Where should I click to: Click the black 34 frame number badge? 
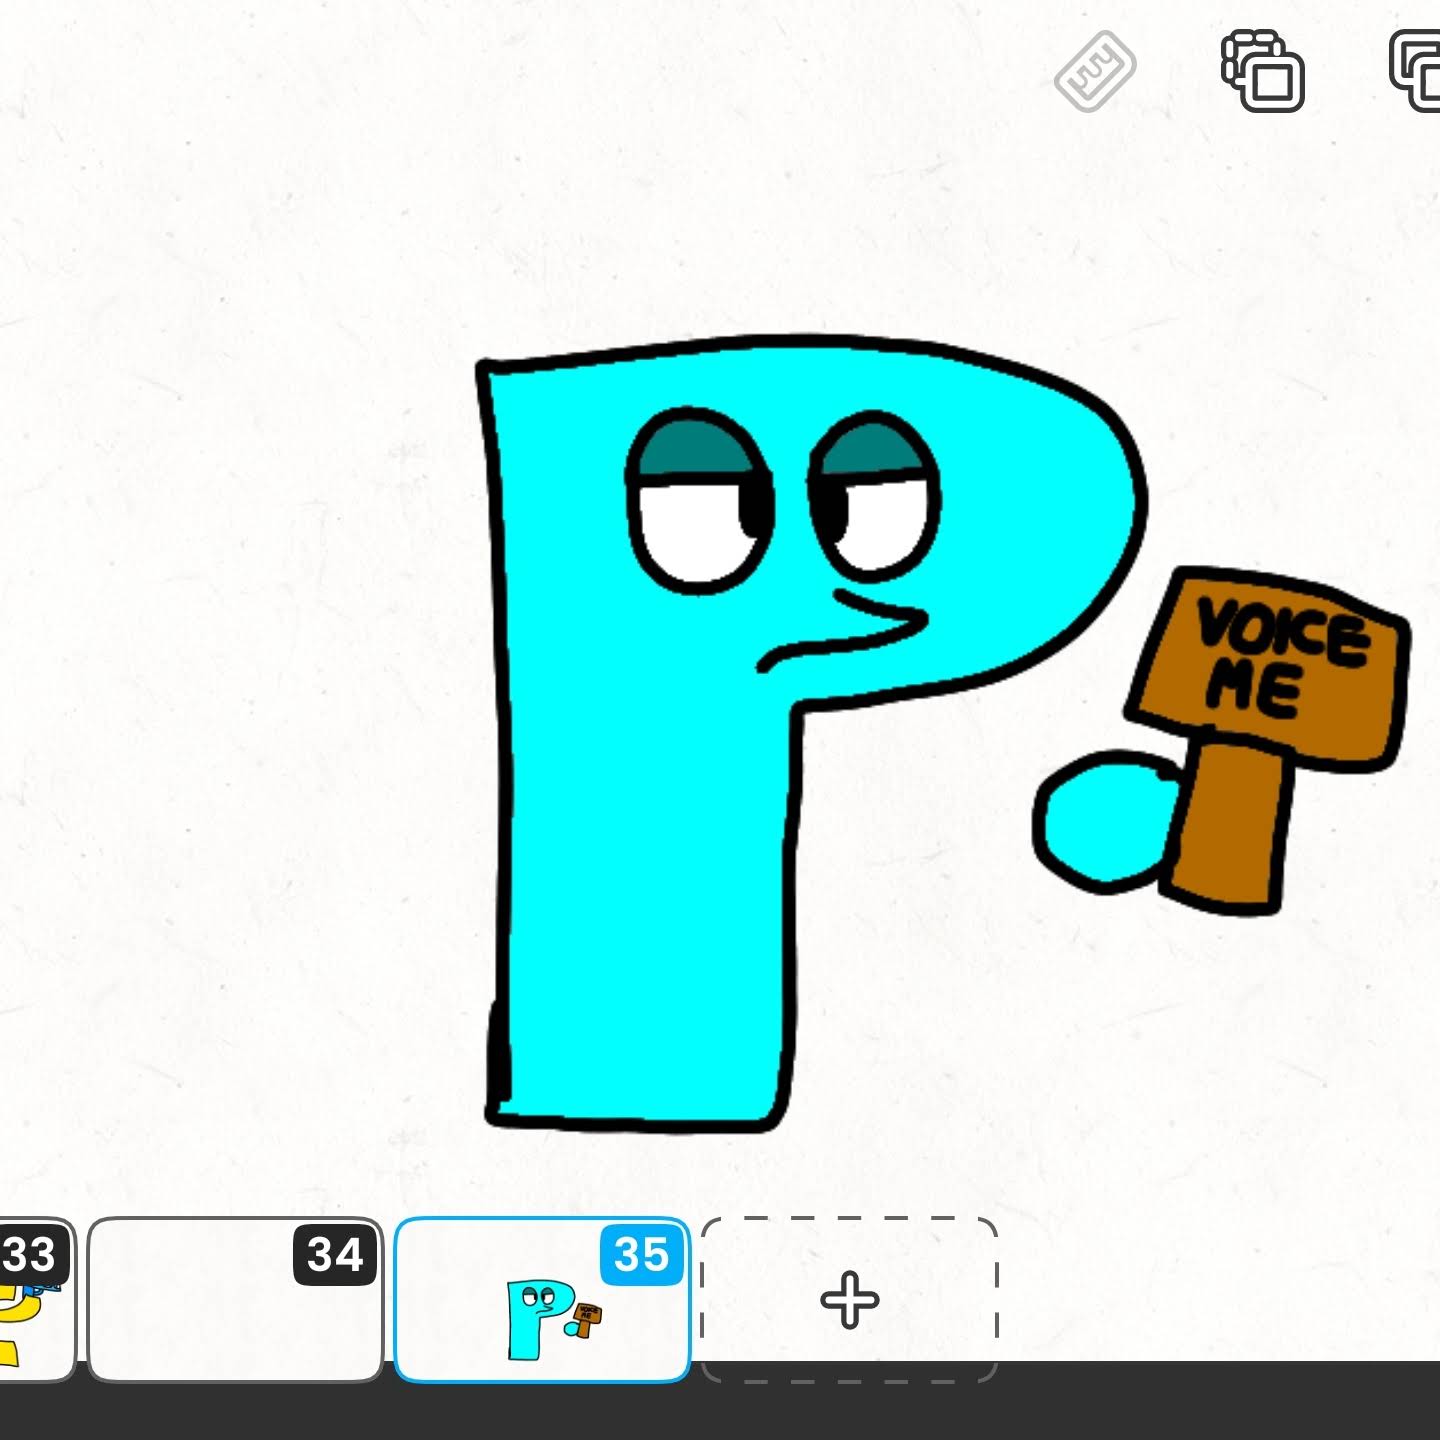[x=334, y=1255]
